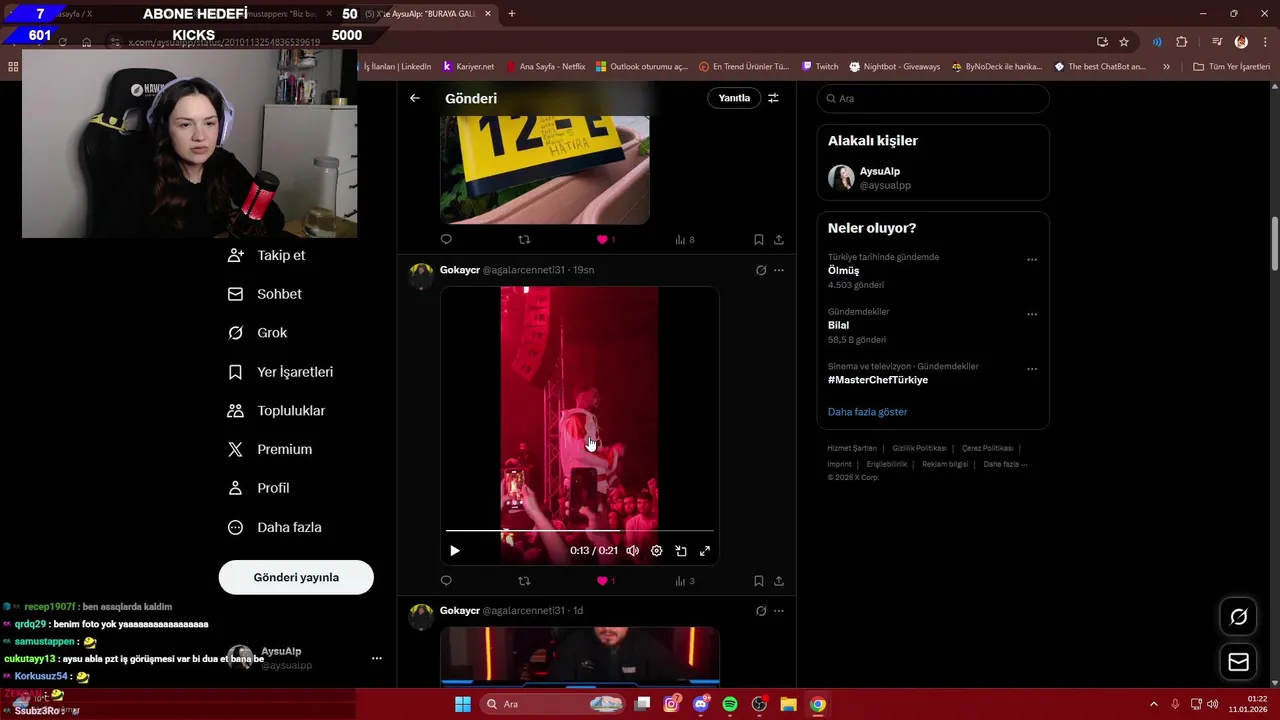Image resolution: width=1280 pixels, height=720 pixels.
Task: Expand the video to fullscreen
Action: [705, 551]
